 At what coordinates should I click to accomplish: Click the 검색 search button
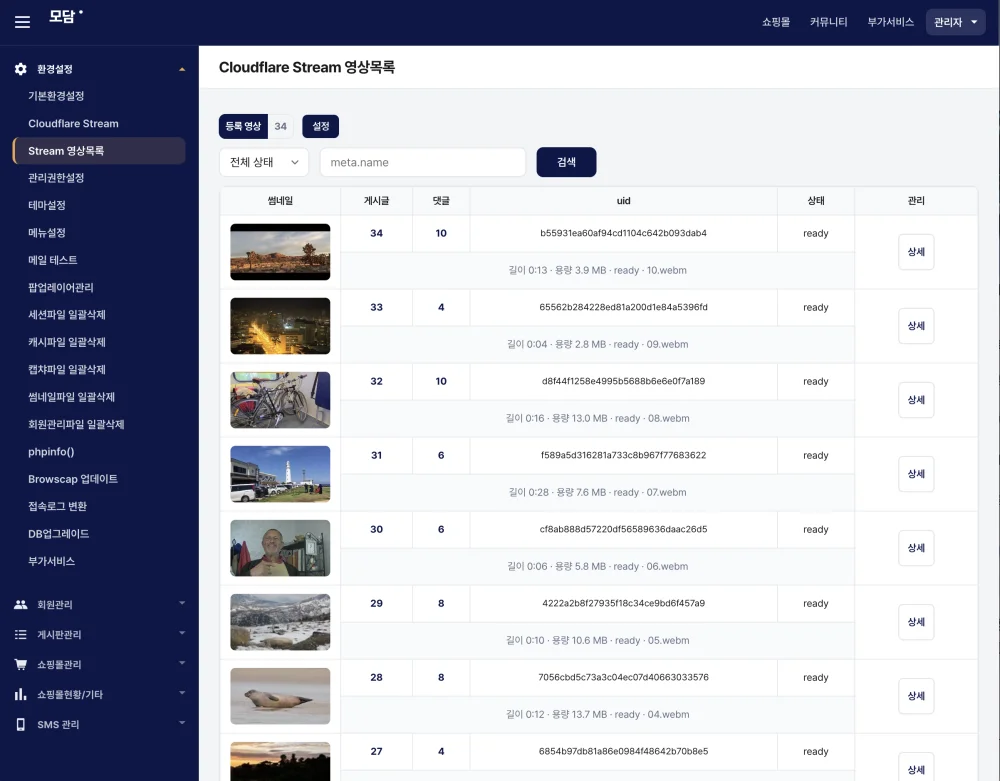[x=566, y=162]
